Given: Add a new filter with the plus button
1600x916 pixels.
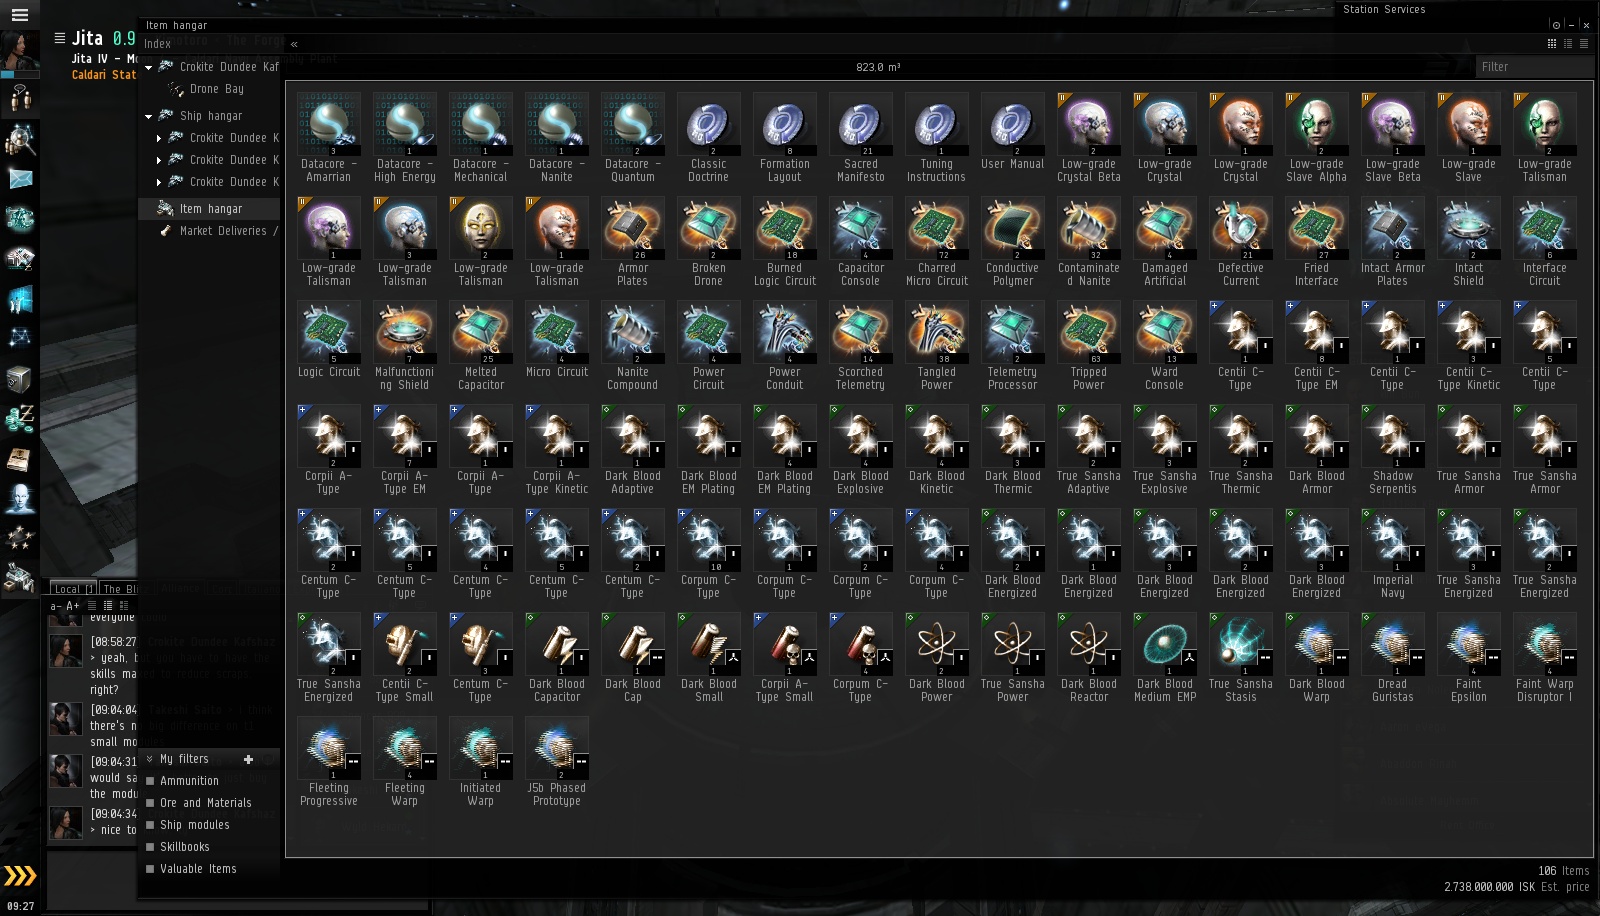Looking at the screenshot, I should click(x=248, y=759).
